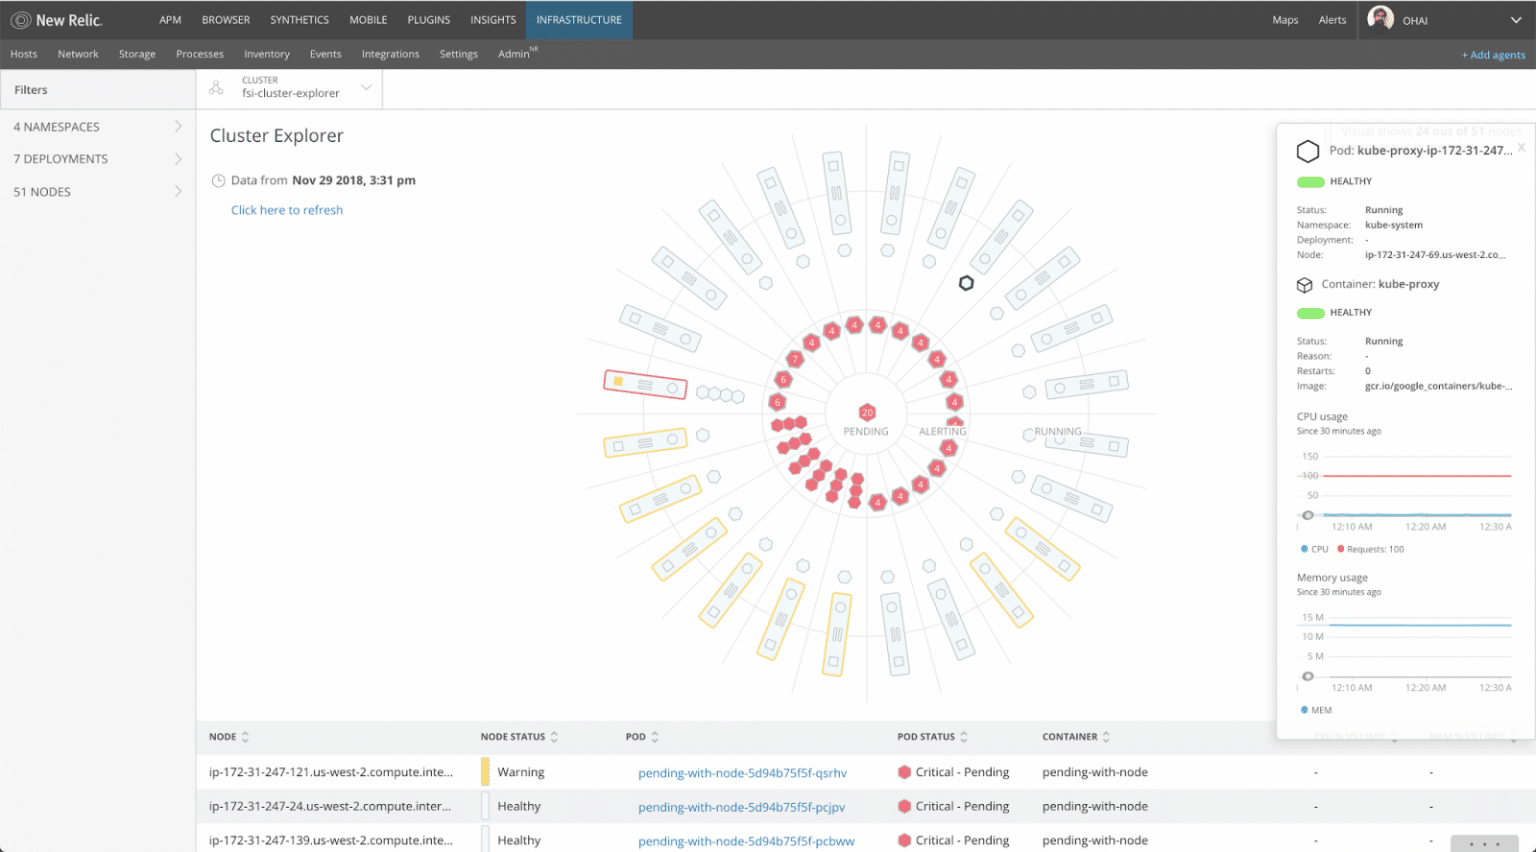1536x852 pixels.
Task: Select the red-outlined alerting node
Action: click(x=645, y=384)
